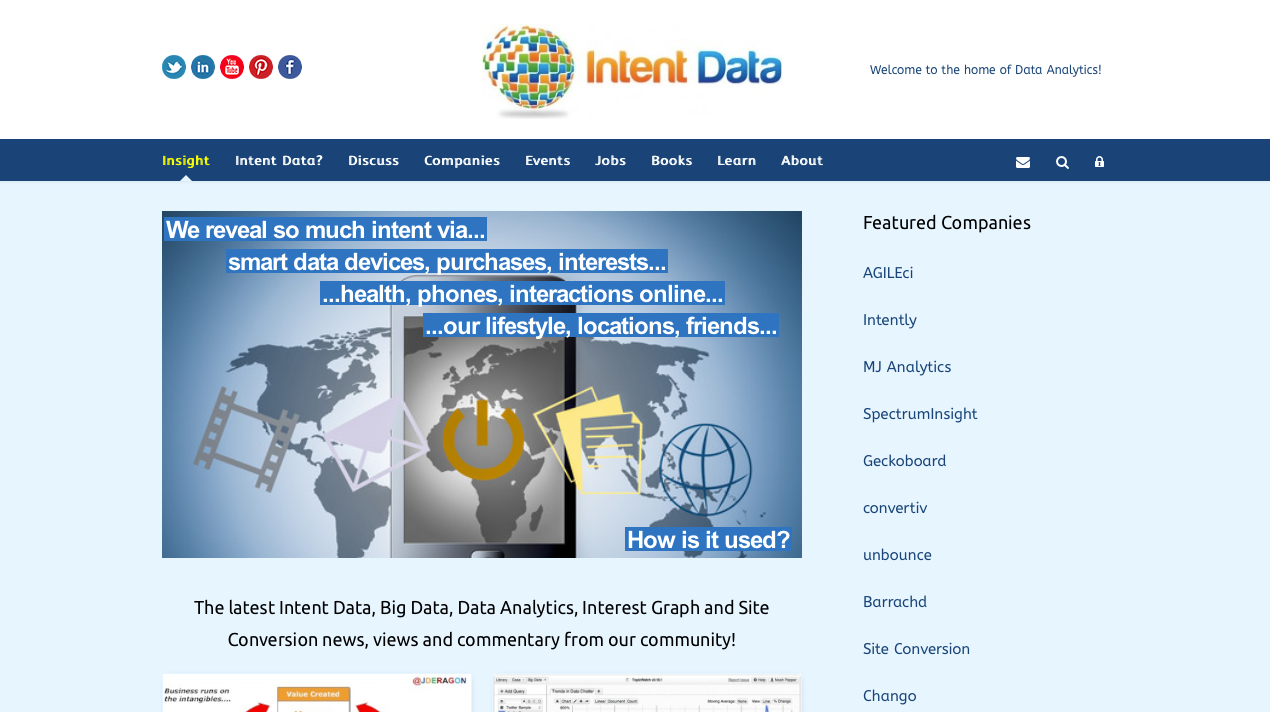Open the Companies menu item
The height and width of the screenshot is (712, 1270).
tap(462, 160)
